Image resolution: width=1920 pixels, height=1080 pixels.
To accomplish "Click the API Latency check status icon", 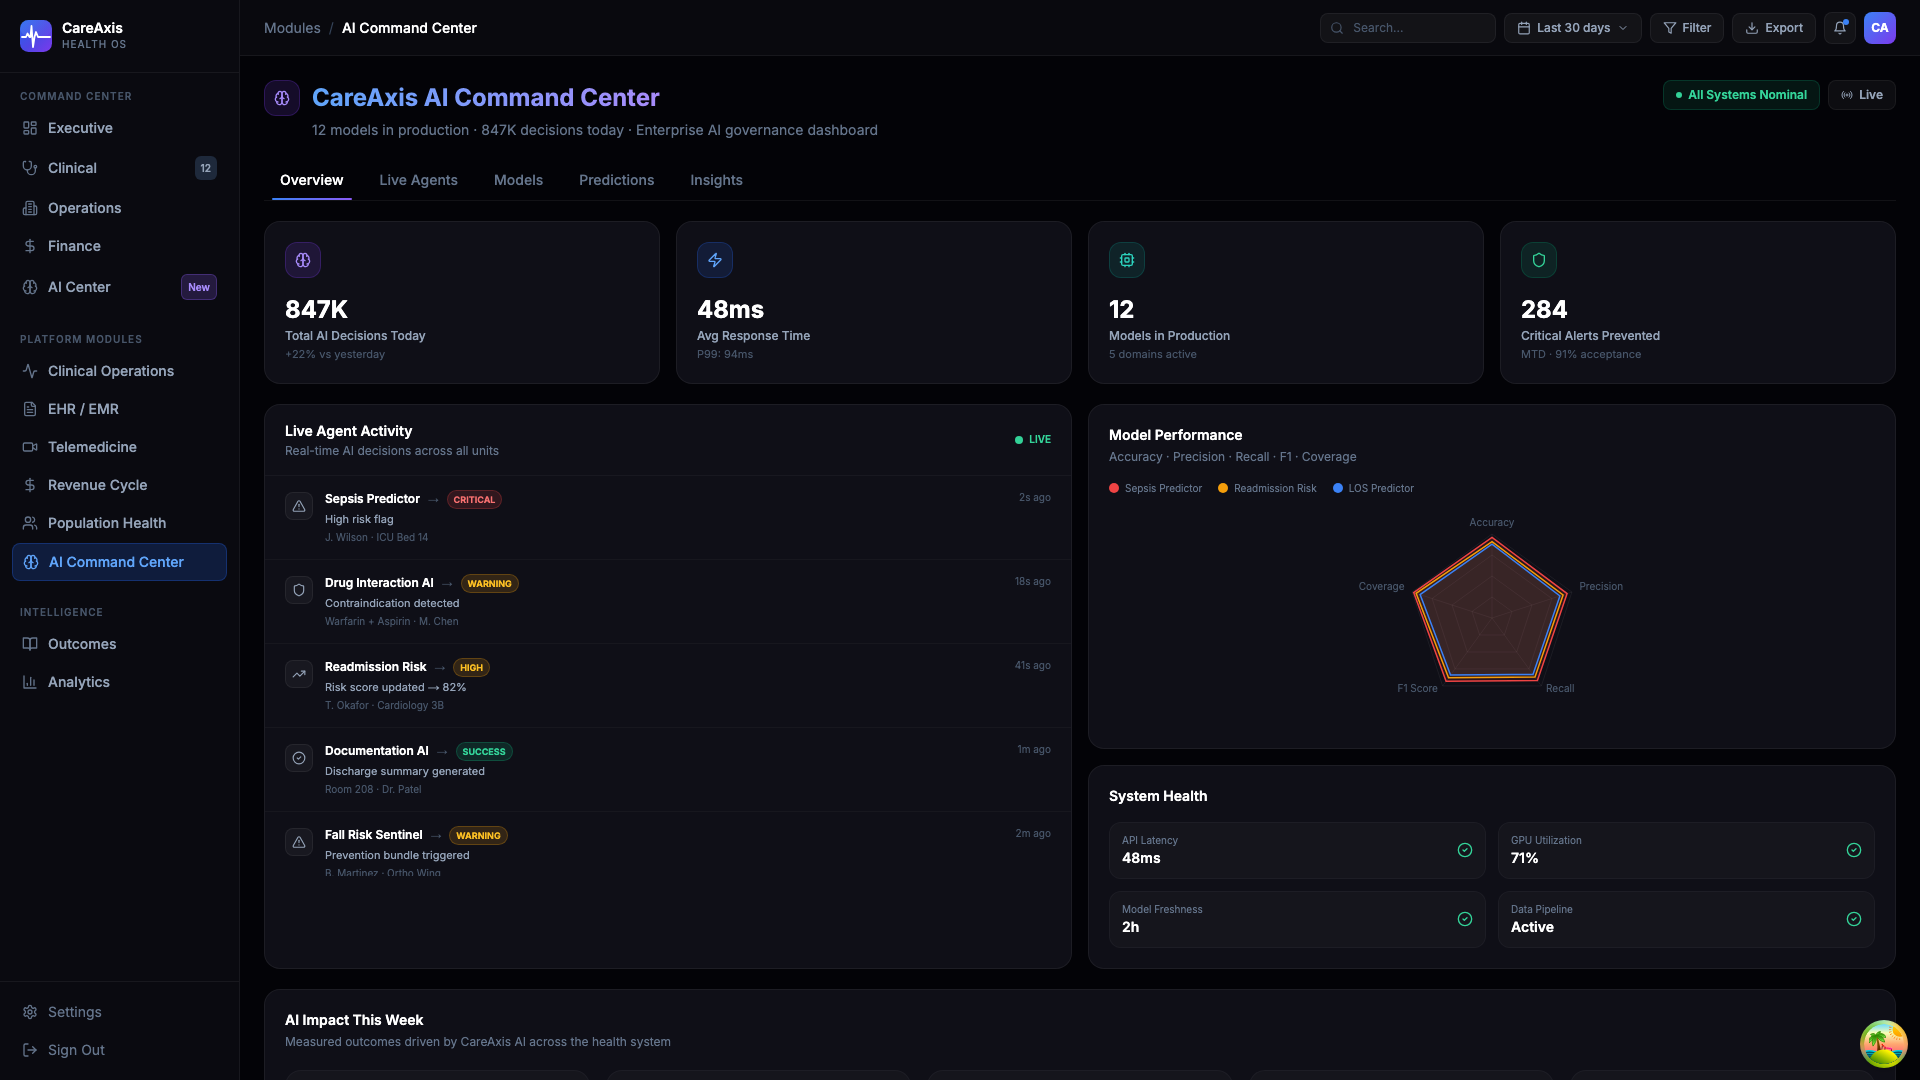I will click(x=1465, y=850).
